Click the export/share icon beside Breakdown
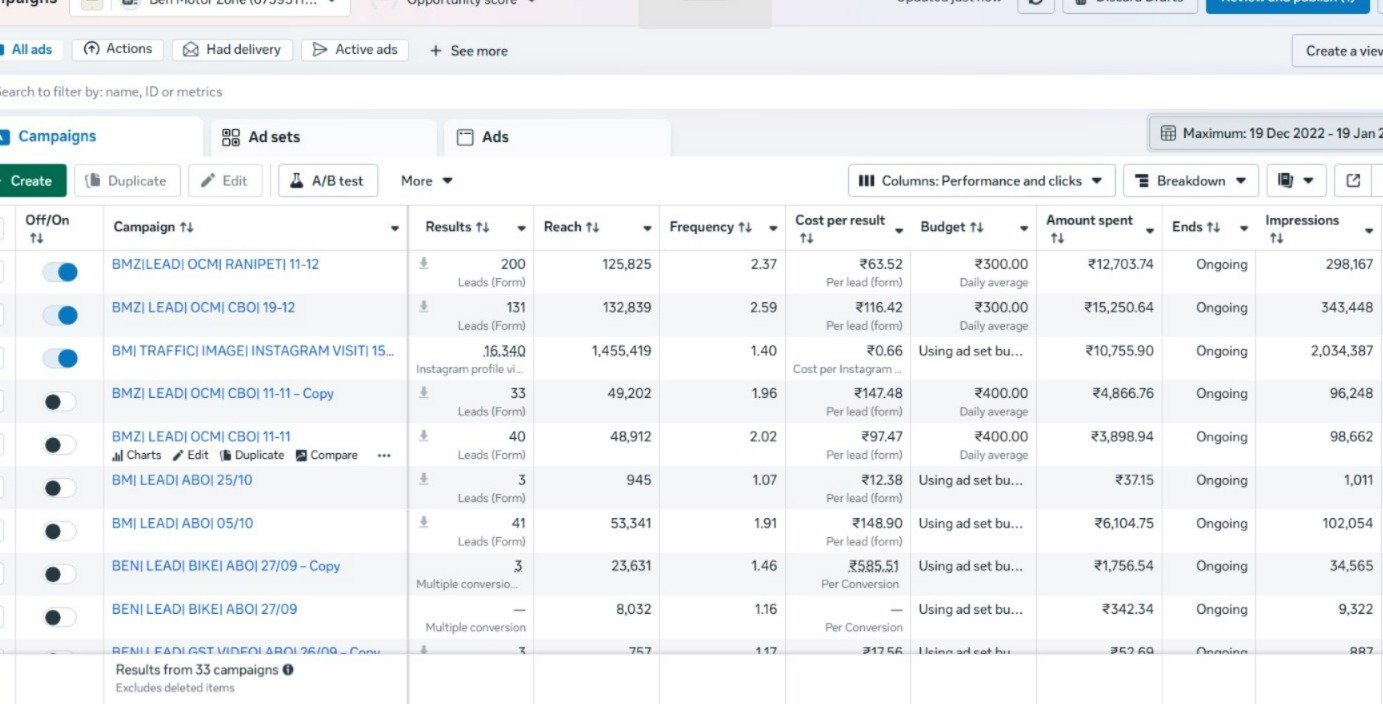The height and width of the screenshot is (704, 1383). click(x=1353, y=181)
